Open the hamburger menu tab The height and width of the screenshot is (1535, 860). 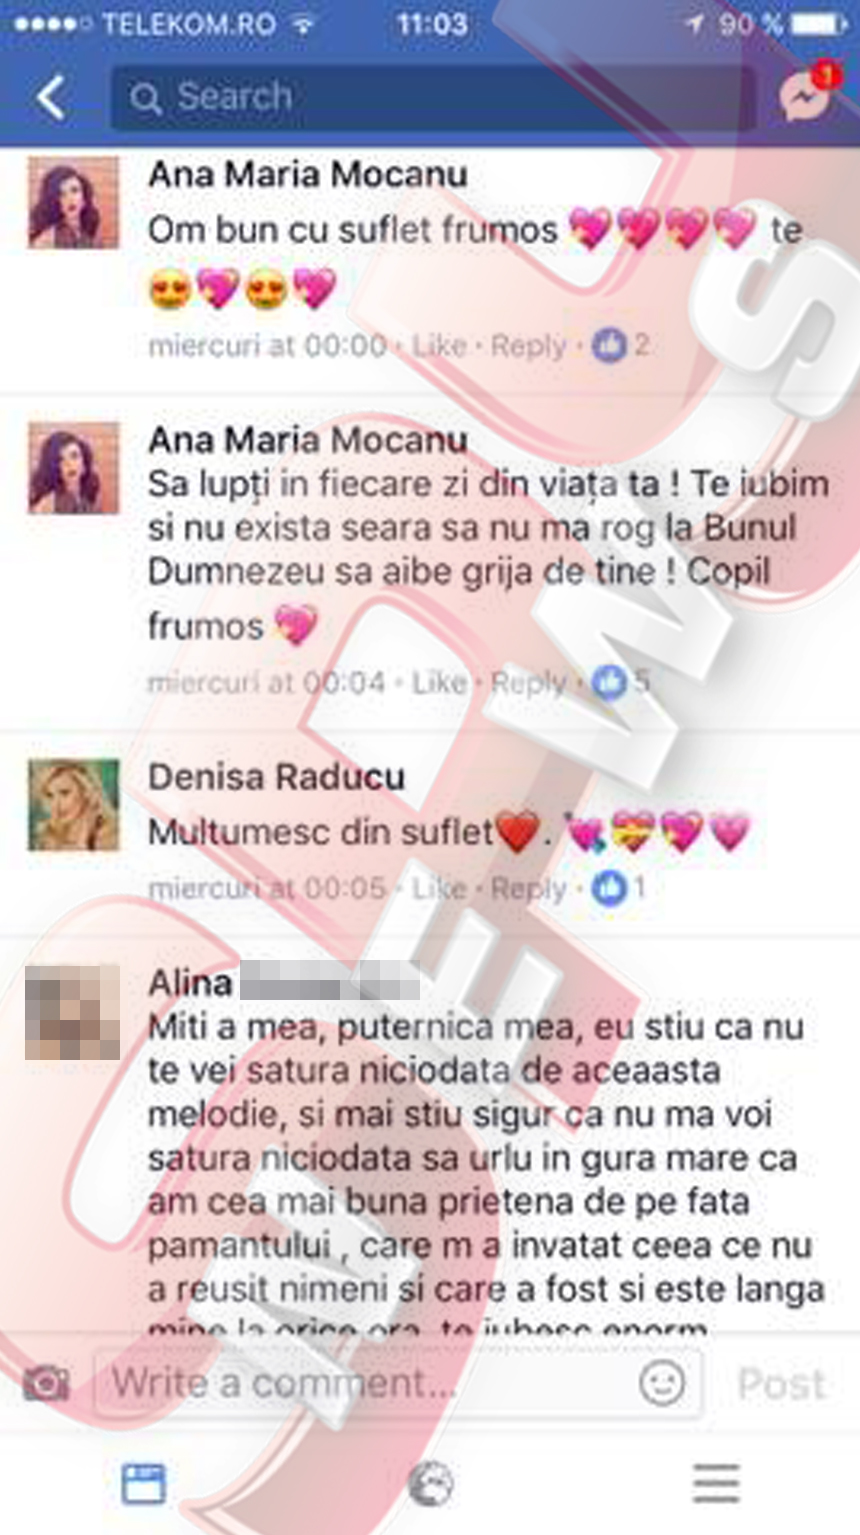tap(716, 1483)
